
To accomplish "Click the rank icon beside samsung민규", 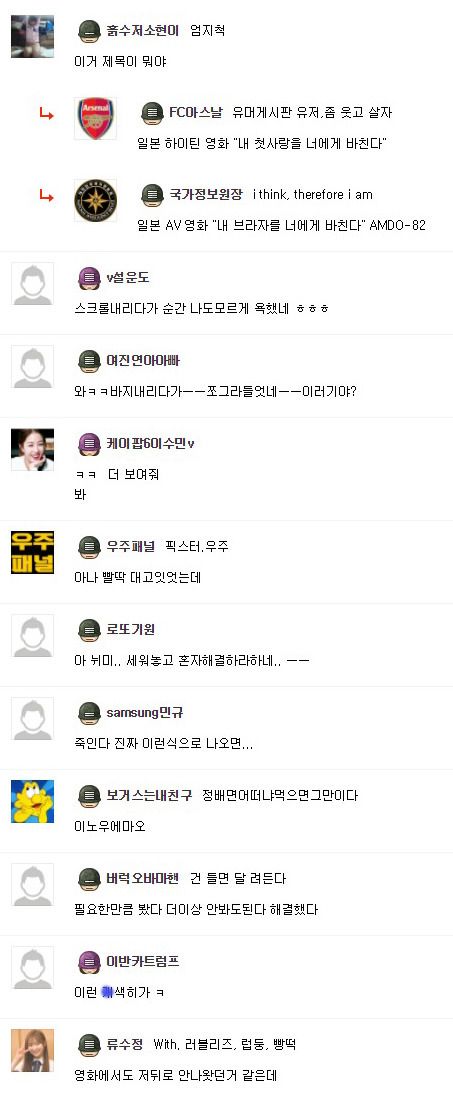I will (89, 713).
